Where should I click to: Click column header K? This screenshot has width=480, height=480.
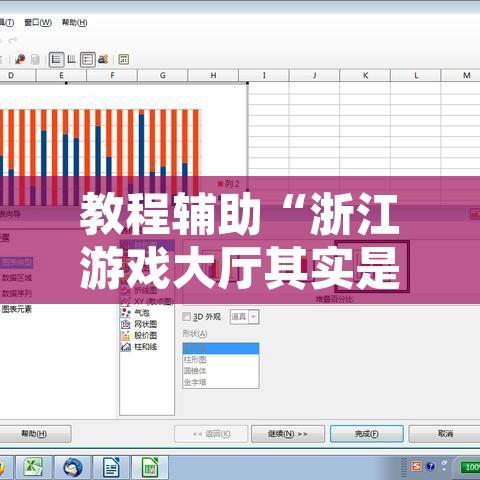365,76
